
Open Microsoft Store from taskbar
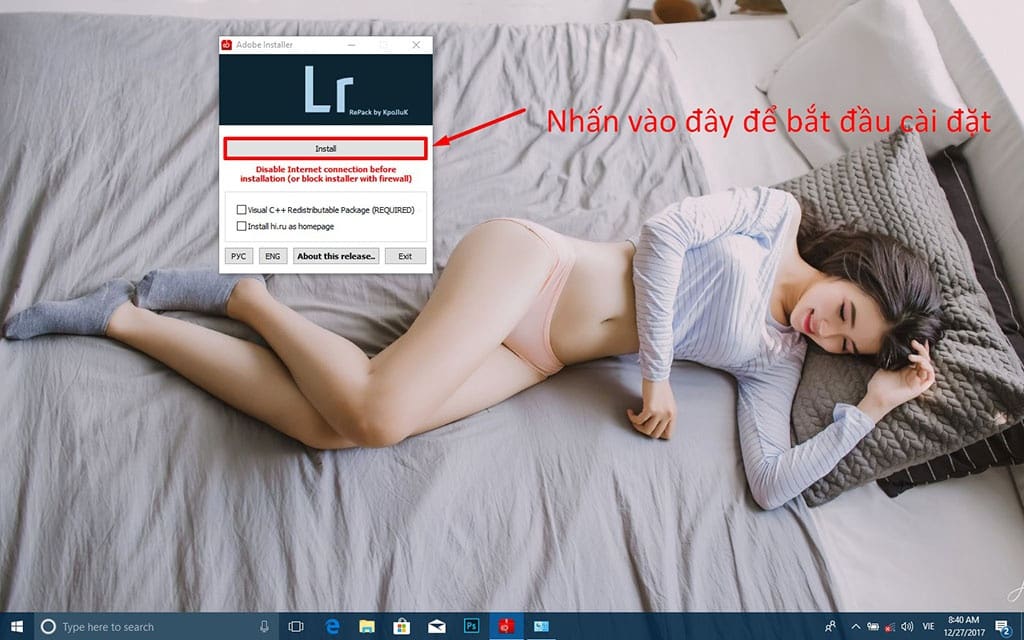[x=402, y=626]
